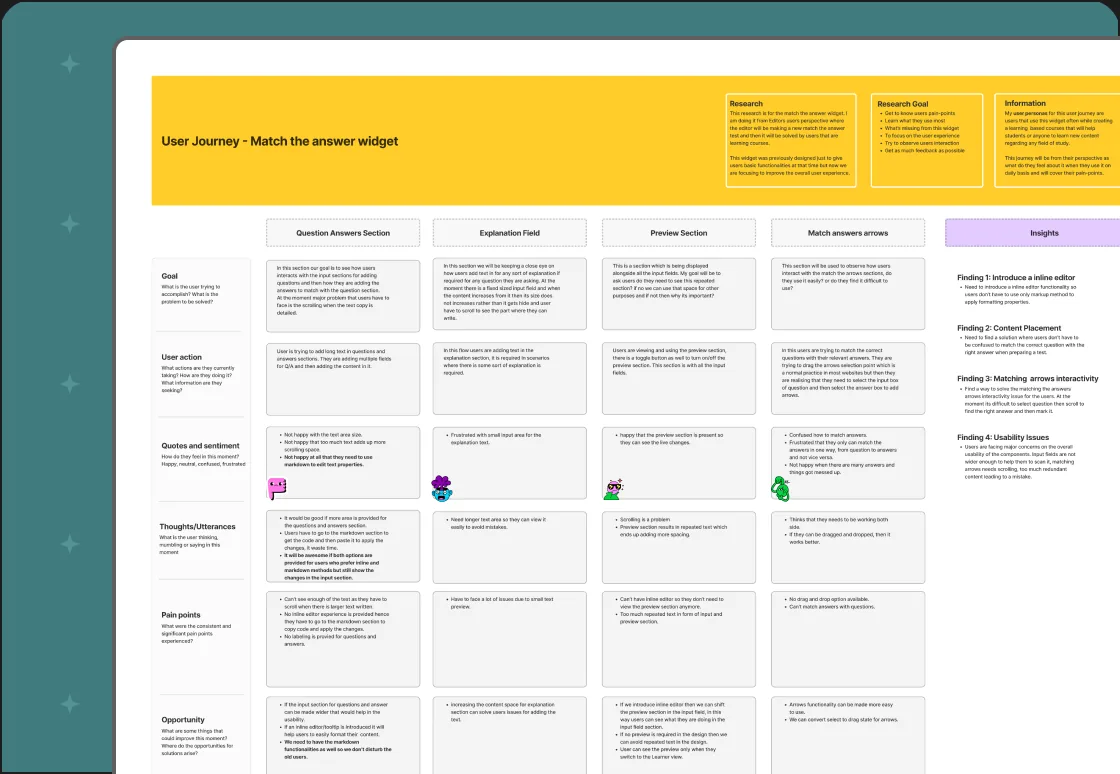Select the green character sticker
The width and height of the screenshot is (1120, 774).
click(x=781, y=489)
